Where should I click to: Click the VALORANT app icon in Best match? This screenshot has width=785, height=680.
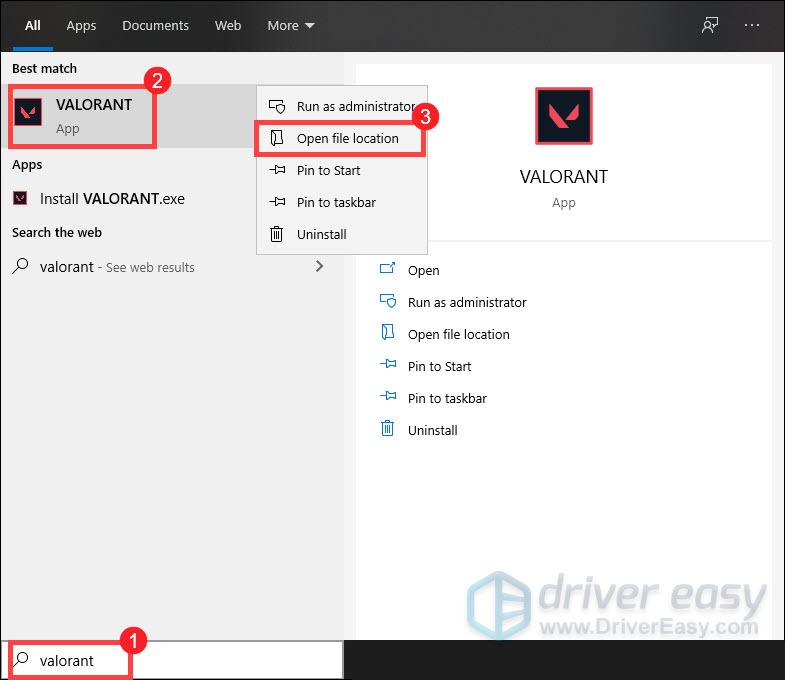pyautogui.click(x=29, y=115)
